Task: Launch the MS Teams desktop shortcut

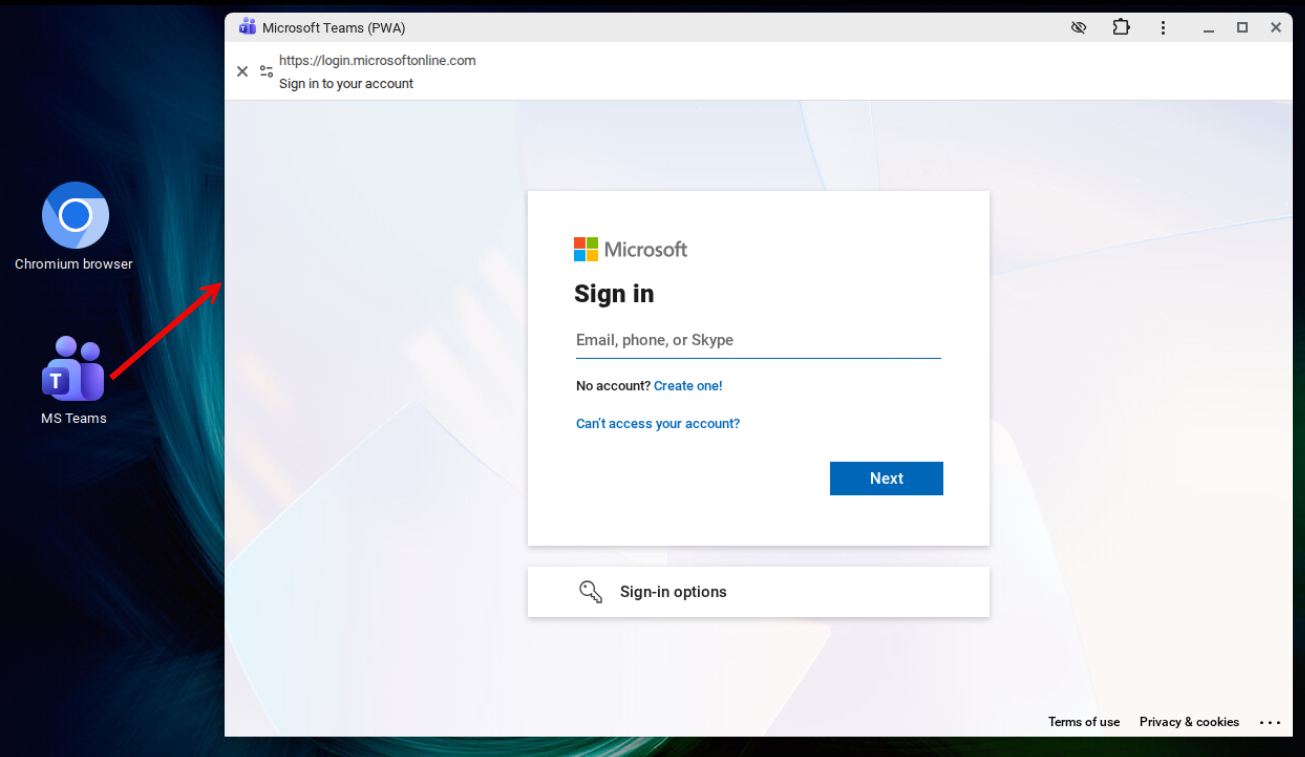Action: click(x=73, y=380)
